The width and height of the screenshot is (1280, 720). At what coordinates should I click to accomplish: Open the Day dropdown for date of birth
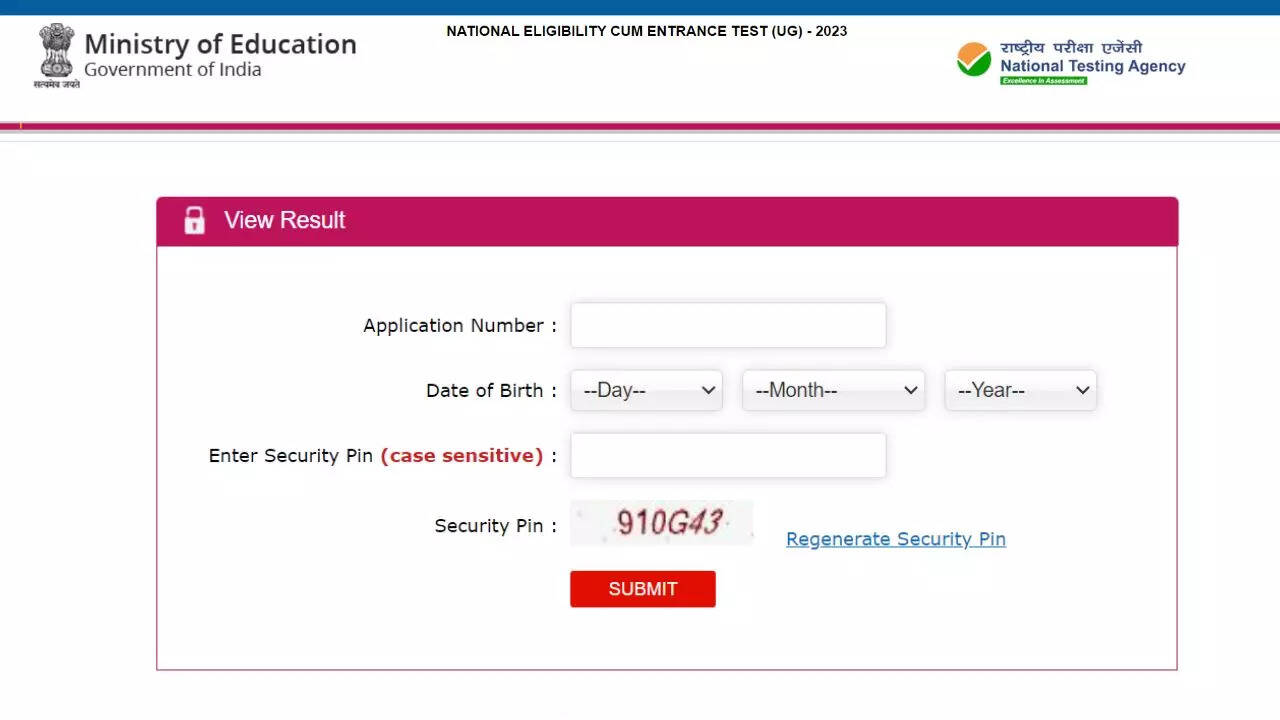[646, 390]
